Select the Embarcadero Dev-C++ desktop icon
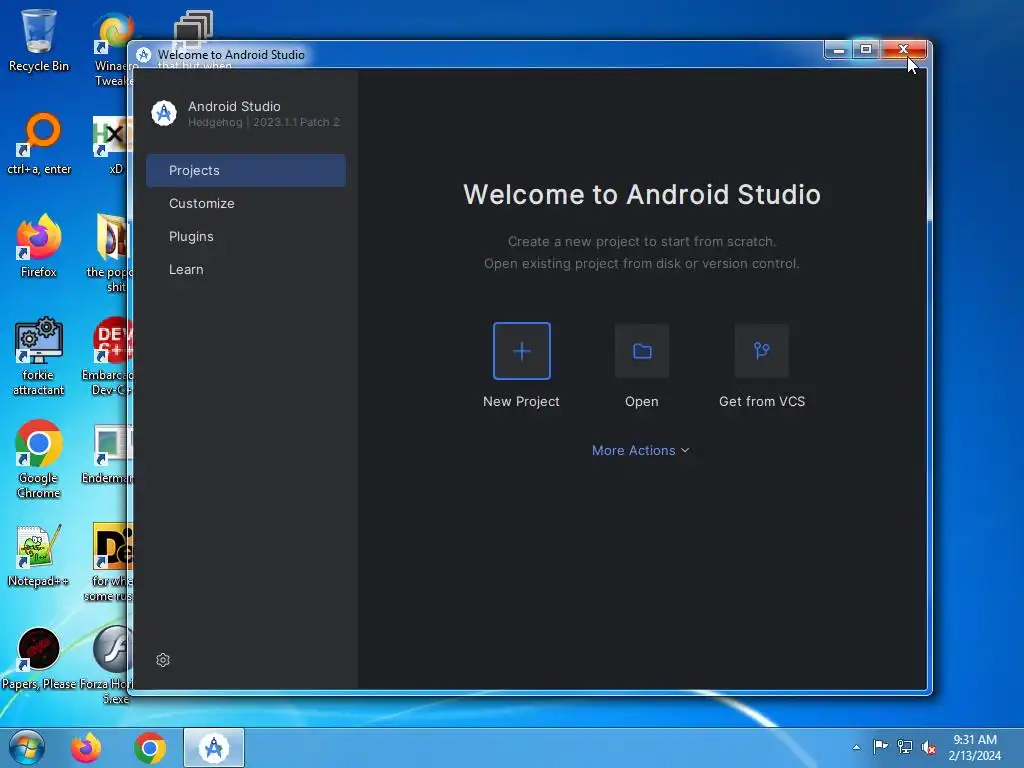Image resolution: width=1024 pixels, height=768 pixels. (x=110, y=357)
